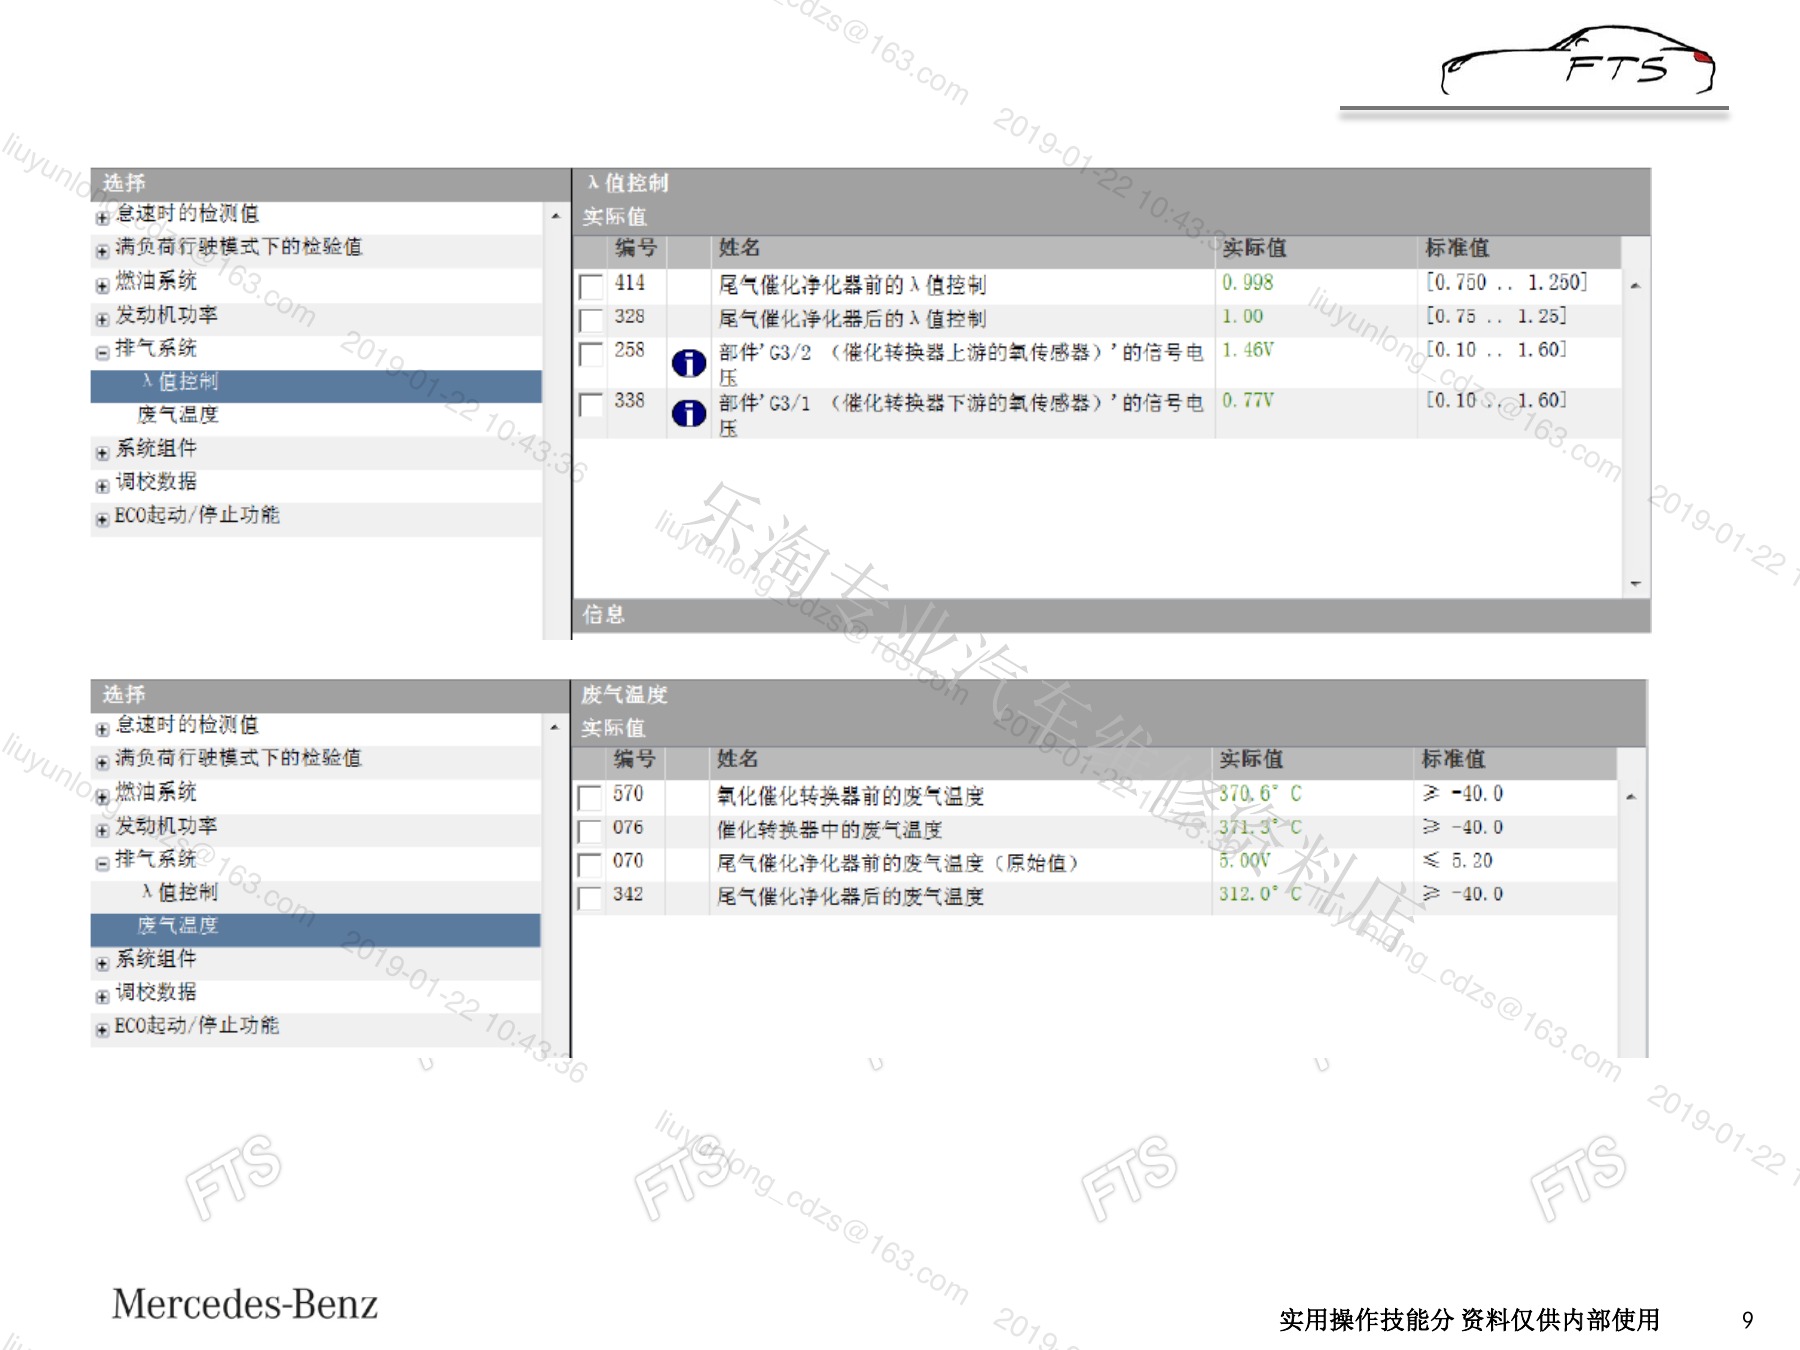Select the row named 氧化催化转换器前的废气温度
This screenshot has width=1800, height=1350.
[1095, 797]
